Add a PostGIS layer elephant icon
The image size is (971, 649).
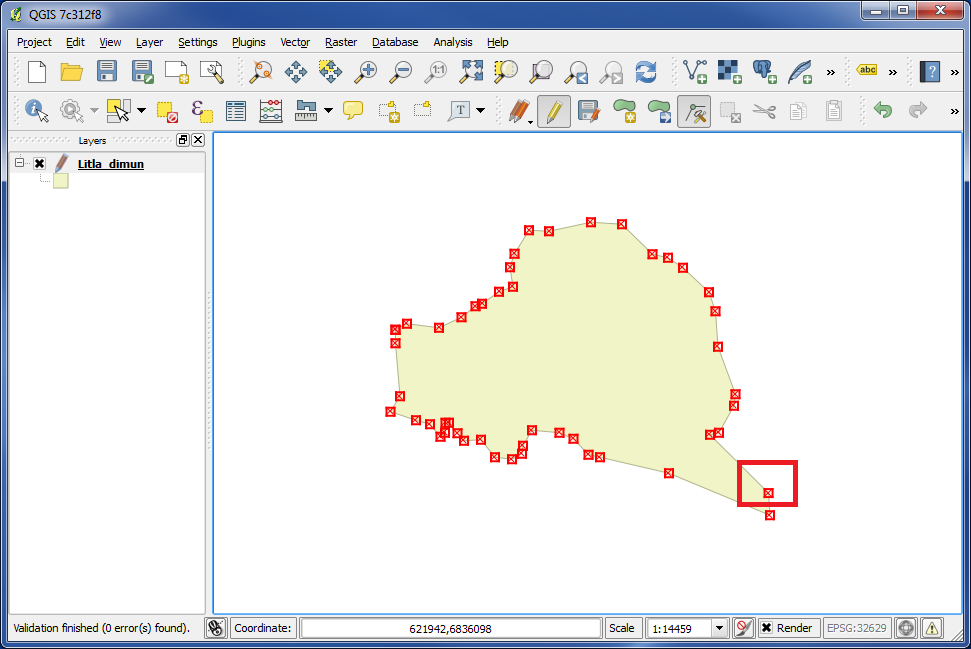764,72
